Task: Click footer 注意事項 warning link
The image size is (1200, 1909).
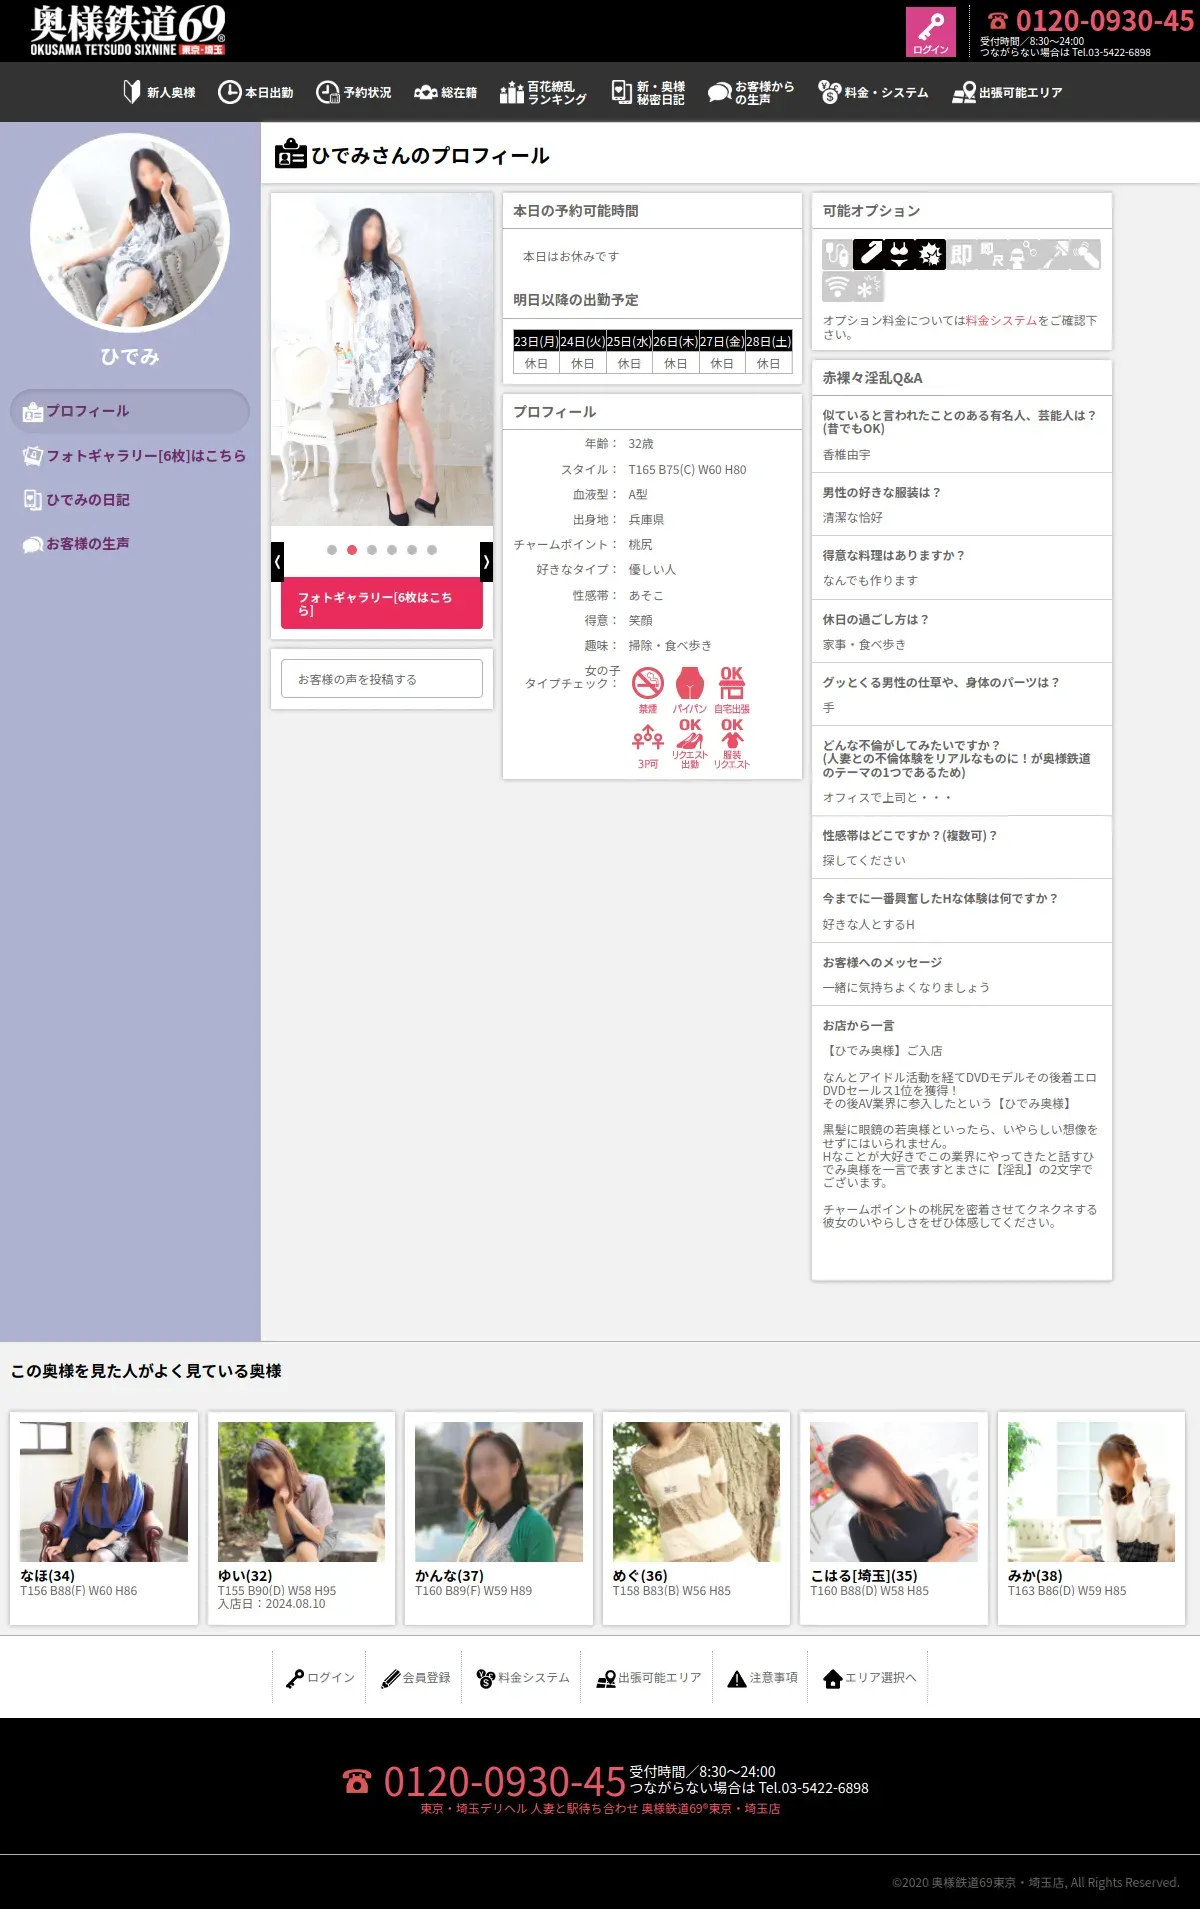Action: tap(762, 1677)
